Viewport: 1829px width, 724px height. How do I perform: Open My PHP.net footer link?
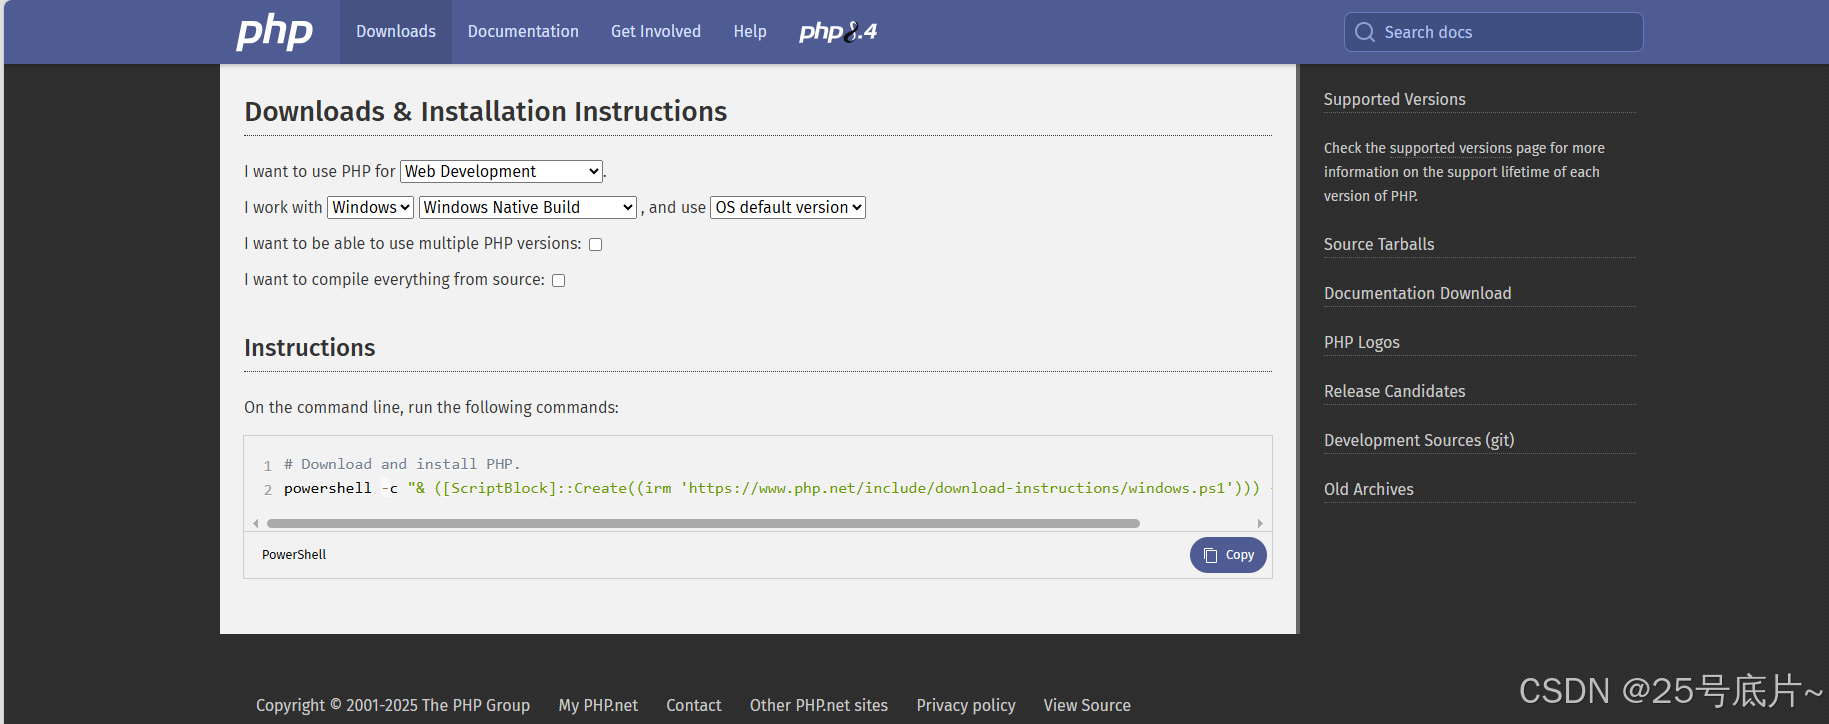(x=598, y=705)
